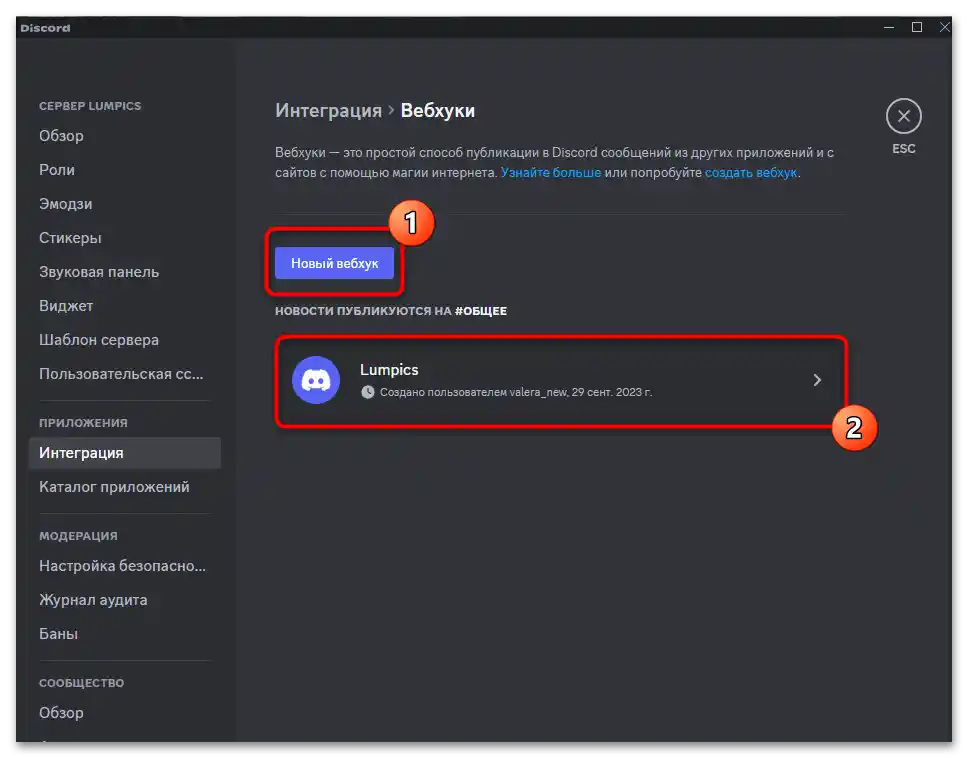Select the Lumpics webhook entry
Viewport: 968px width, 758px height.
click(560, 380)
